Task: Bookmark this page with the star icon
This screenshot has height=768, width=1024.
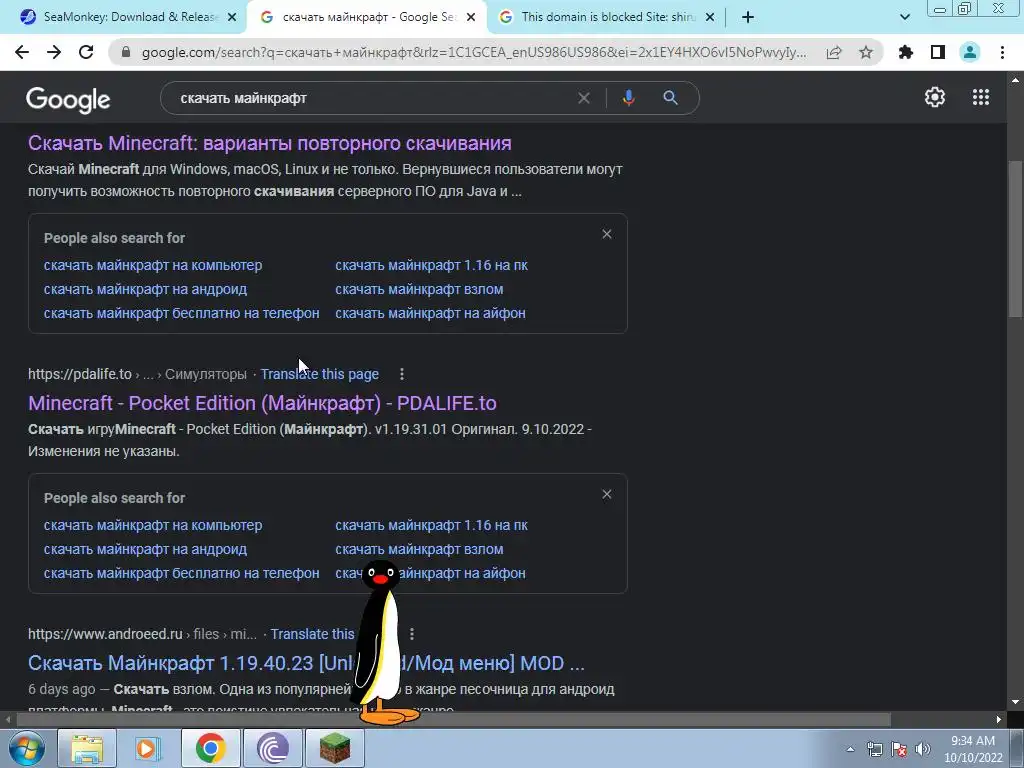Action: click(x=866, y=52)
